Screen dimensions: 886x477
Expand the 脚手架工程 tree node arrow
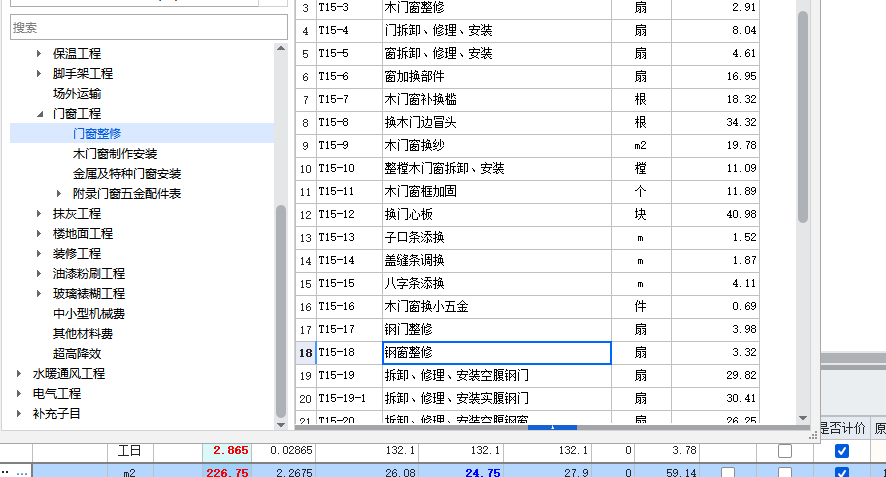tap(38, 73)
